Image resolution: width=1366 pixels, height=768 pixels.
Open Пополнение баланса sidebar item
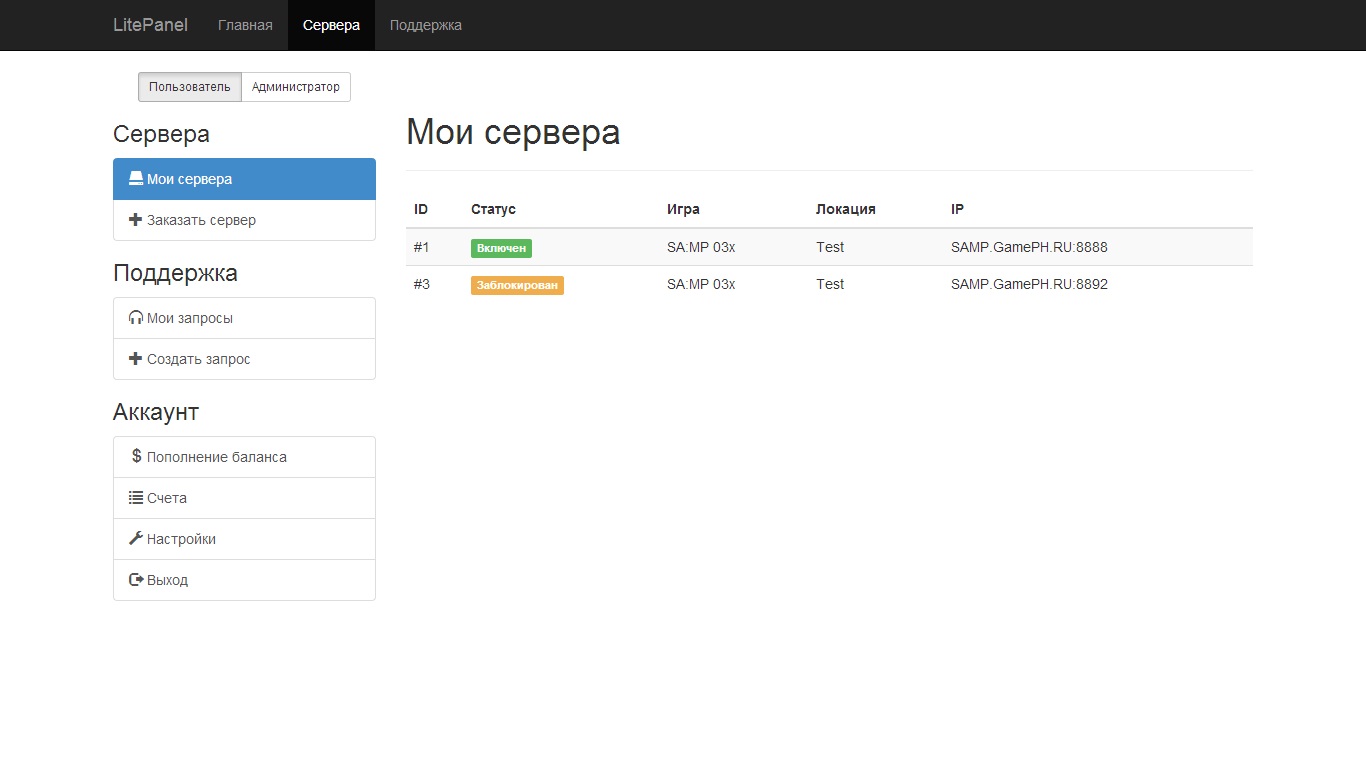click(244, 457)
